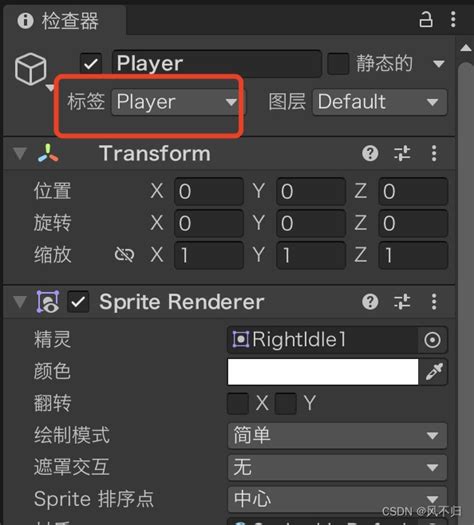
Task: Click the GameObject cube icon
Action: click(x=30, y=69)
